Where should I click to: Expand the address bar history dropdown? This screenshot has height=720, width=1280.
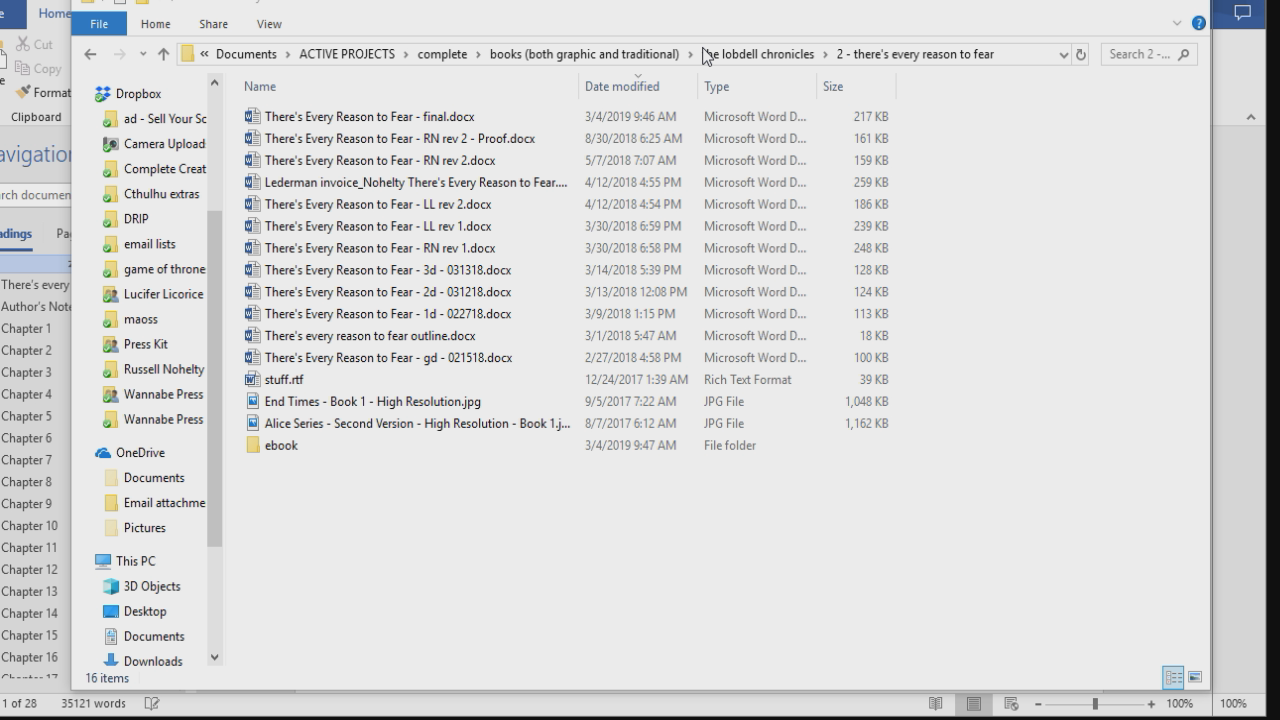point(1063,55)
